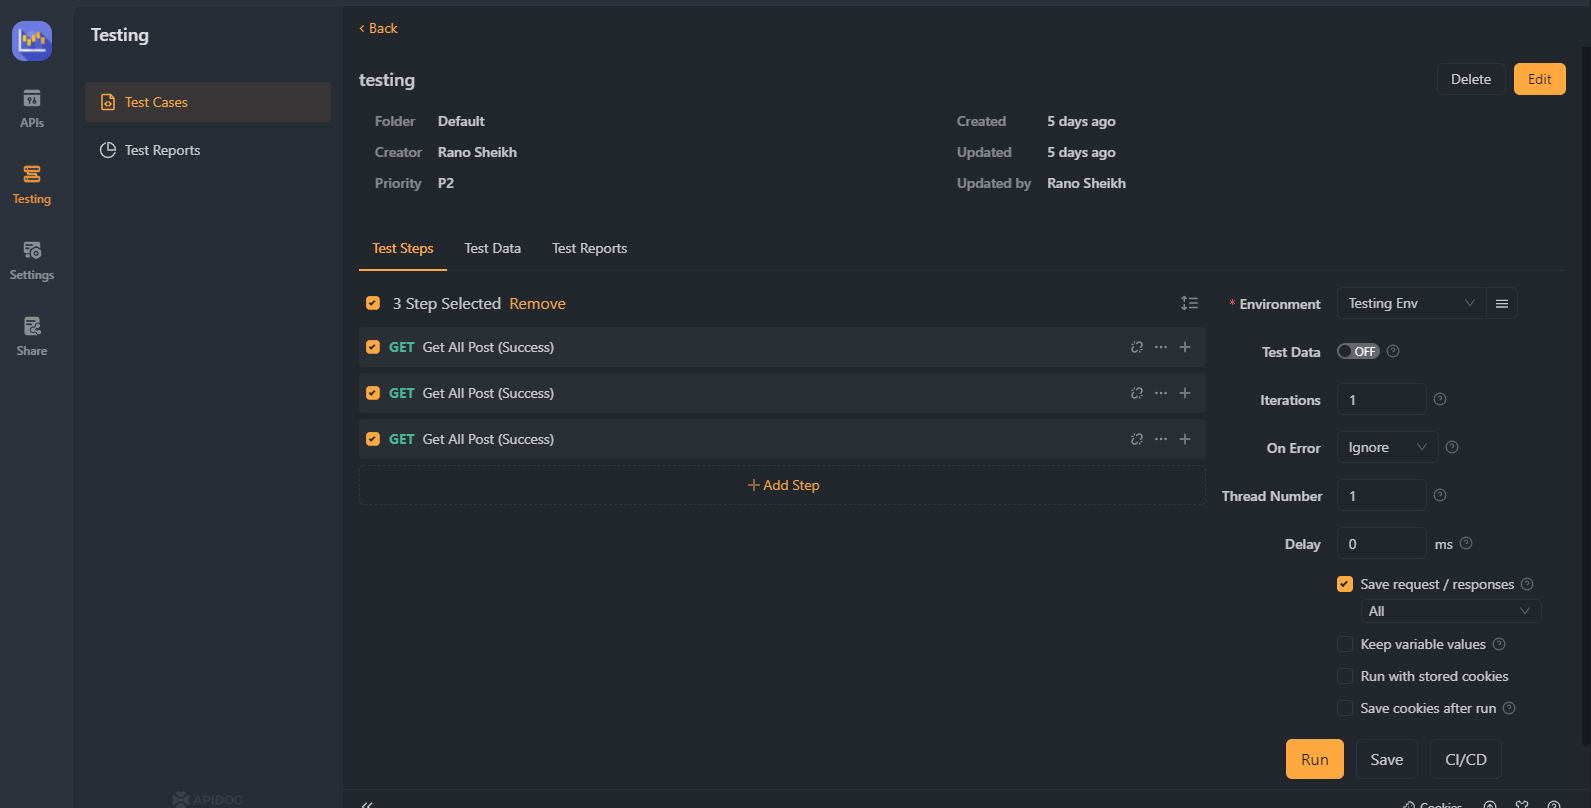
Task: Uncheck Save request / responses
Action: tap(1345, 584)
